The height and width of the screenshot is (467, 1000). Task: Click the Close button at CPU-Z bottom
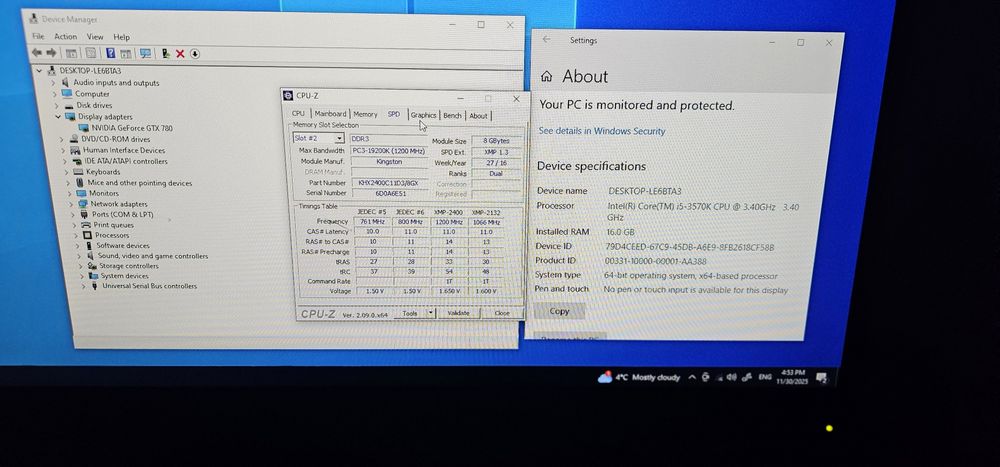502,313
